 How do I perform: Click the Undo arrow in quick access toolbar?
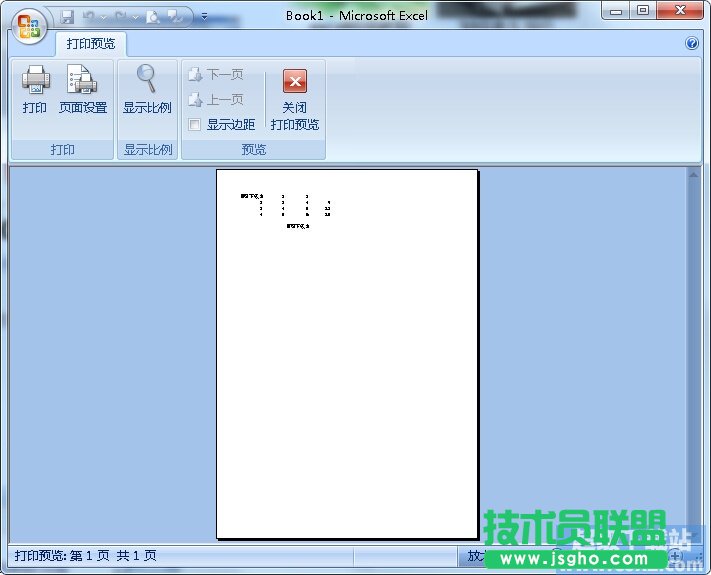coord(88,16)
